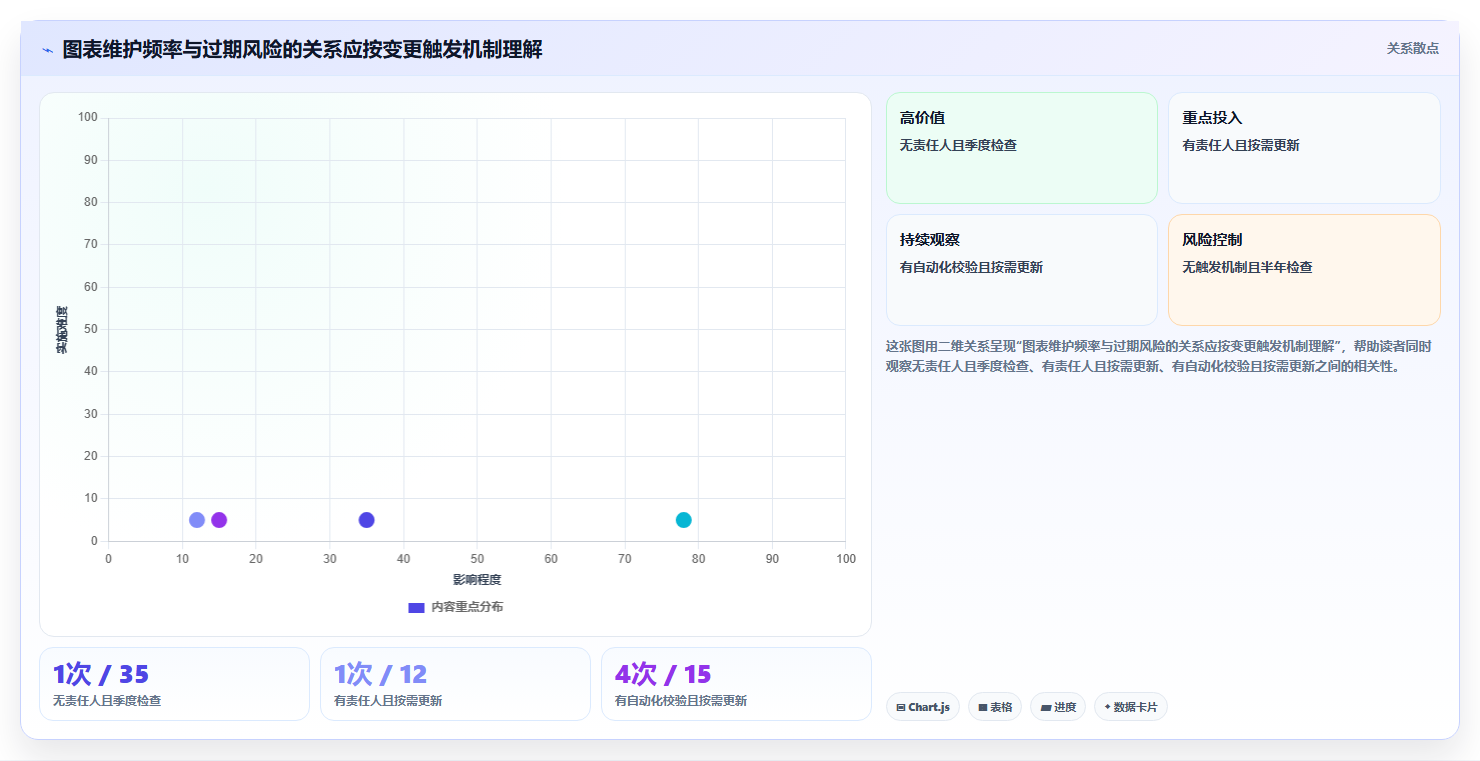Viewport: 1480px width, 761px height.
Task: Click the Chart.js tag chip
Action: 922,707
